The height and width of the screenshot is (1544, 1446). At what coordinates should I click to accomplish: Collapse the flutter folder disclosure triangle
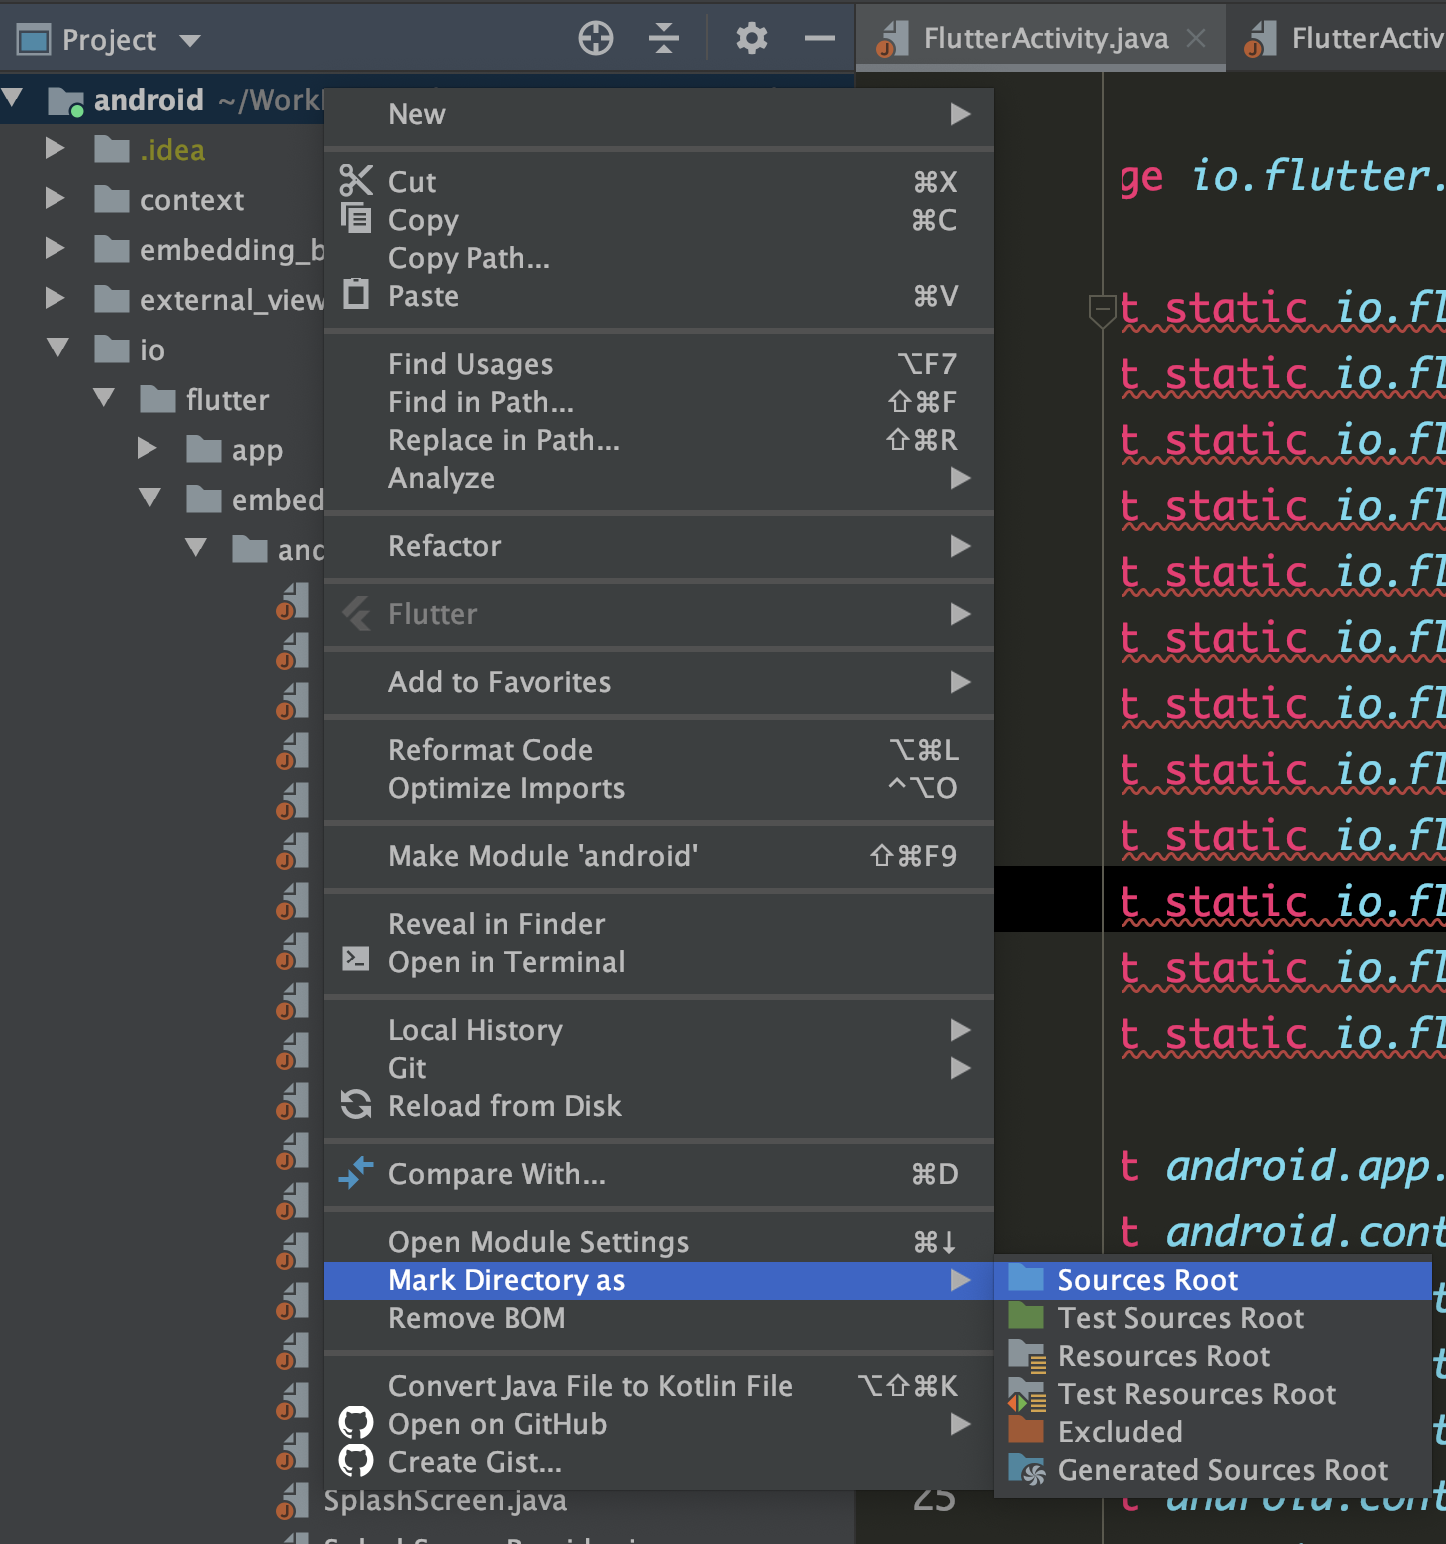click(x=105, y=398)
